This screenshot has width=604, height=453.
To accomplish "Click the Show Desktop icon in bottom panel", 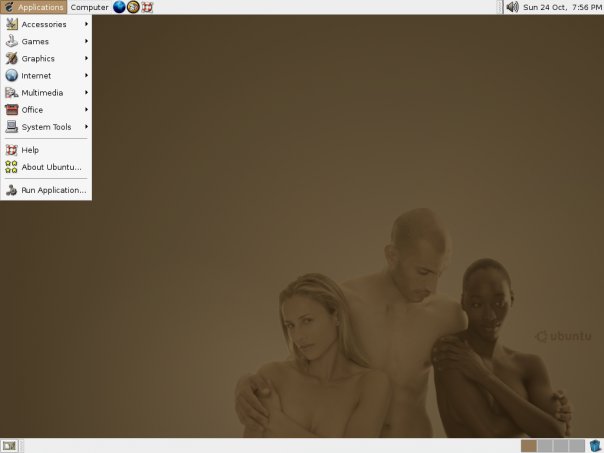I will click(9, 445).
